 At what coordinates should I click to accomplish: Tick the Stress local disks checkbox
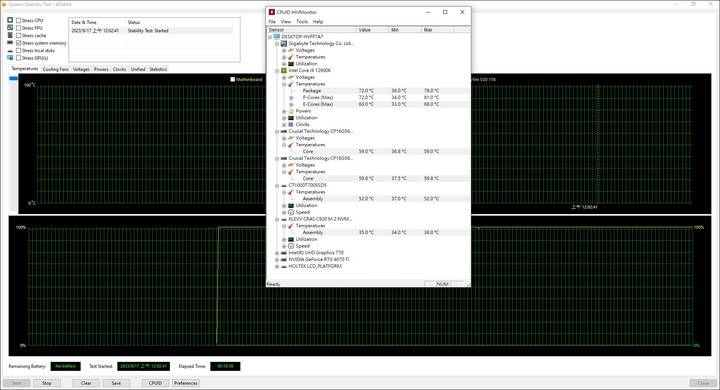pos(18,51)
